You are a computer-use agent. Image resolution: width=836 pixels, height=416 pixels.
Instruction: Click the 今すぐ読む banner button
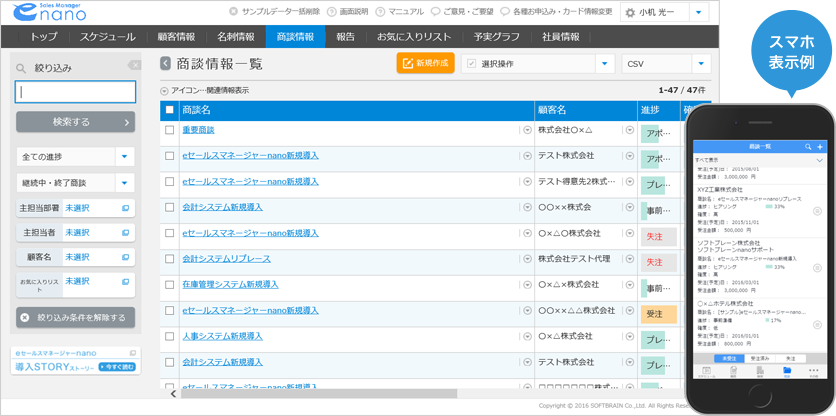117,367
